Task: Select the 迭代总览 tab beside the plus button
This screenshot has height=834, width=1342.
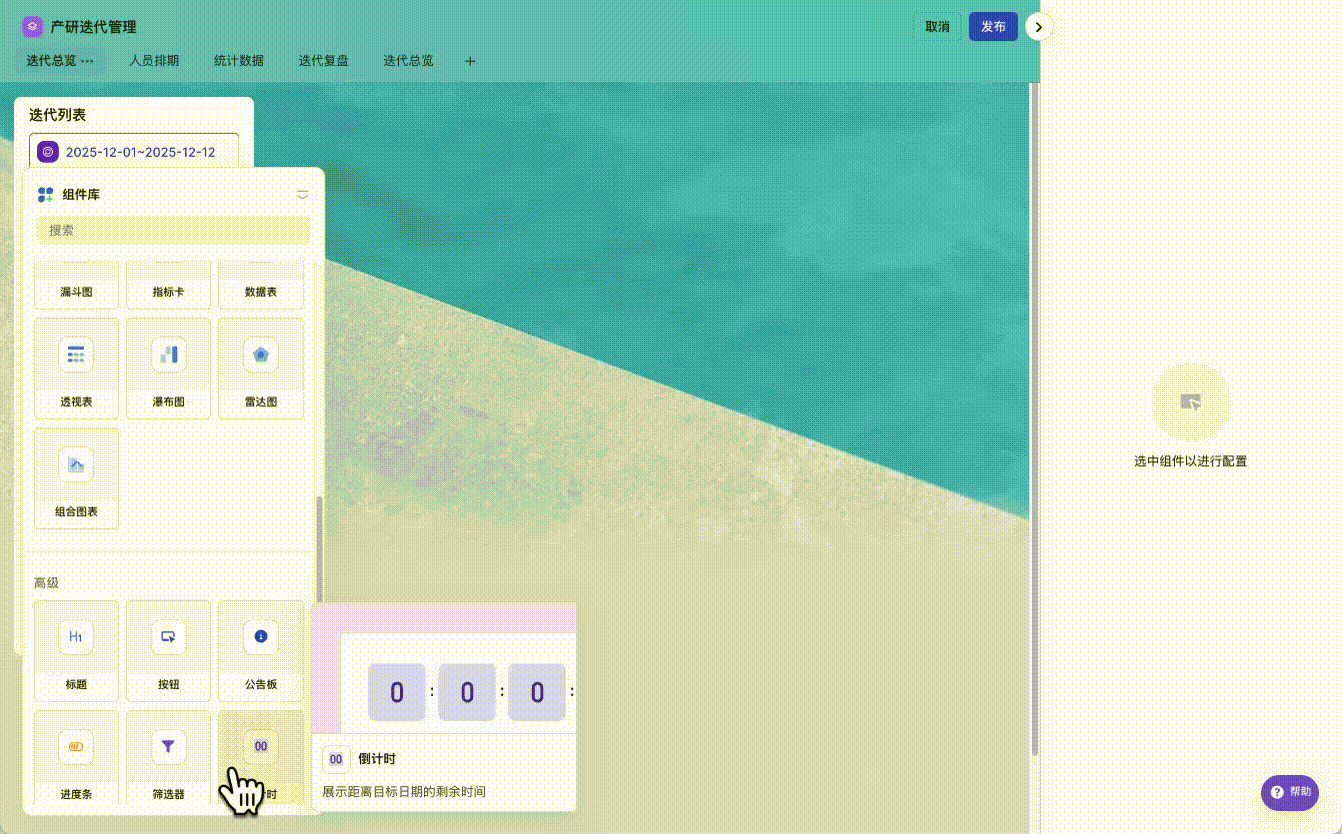Action: click(x=408, y=61)
